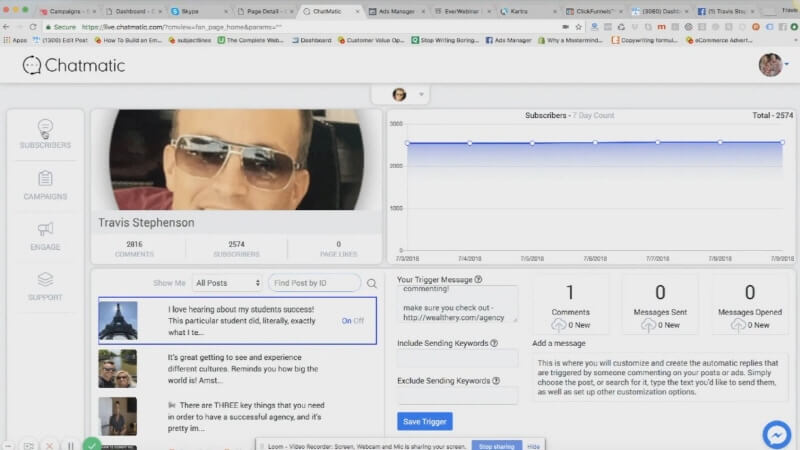
Task: Click the Loom pause recording icon
Action: [x=70, y=446]
